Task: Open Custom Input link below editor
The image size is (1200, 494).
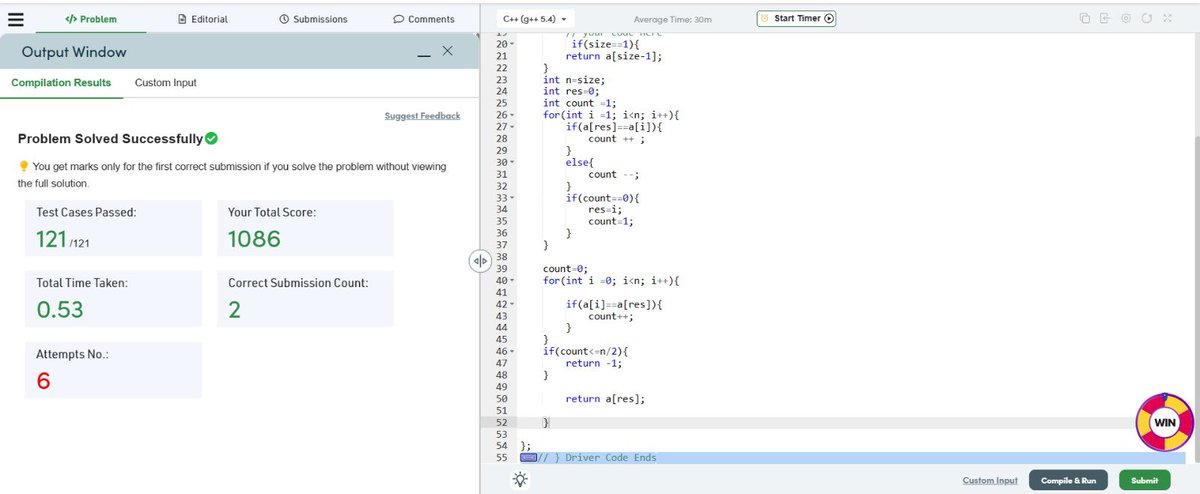Action: [x=990, y=480]
